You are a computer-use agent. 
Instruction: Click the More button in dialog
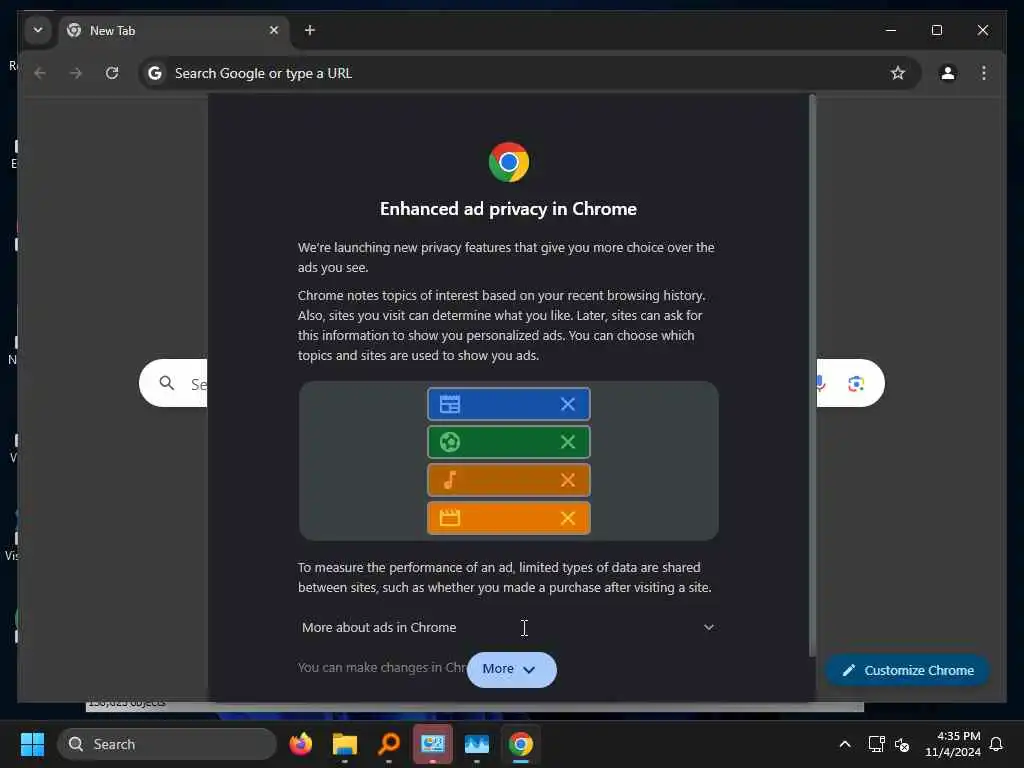pyautogui.click(x=511, y=669)
